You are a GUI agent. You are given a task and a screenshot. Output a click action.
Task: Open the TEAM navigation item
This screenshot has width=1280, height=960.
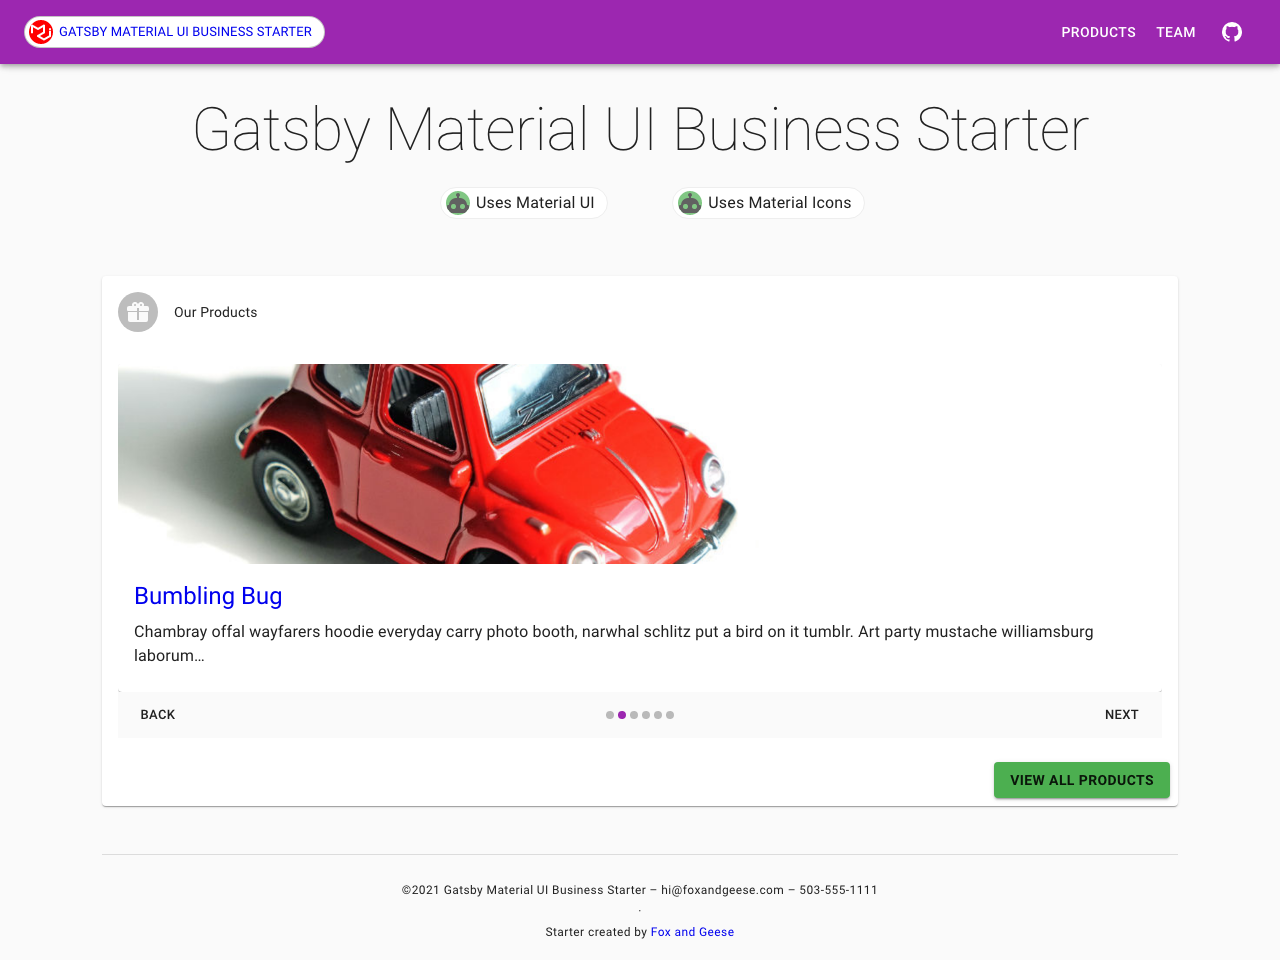[x=1176, y=31]
